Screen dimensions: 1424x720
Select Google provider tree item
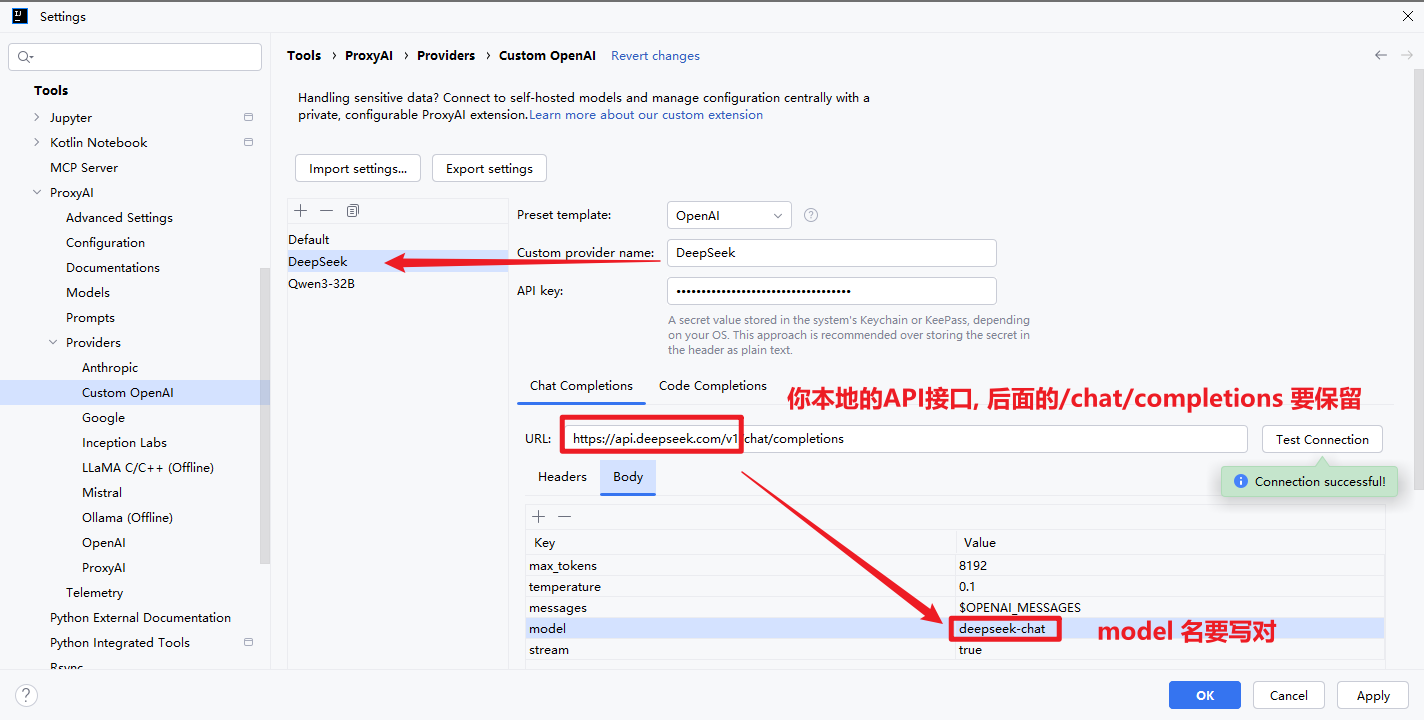(x=103, y=417)
